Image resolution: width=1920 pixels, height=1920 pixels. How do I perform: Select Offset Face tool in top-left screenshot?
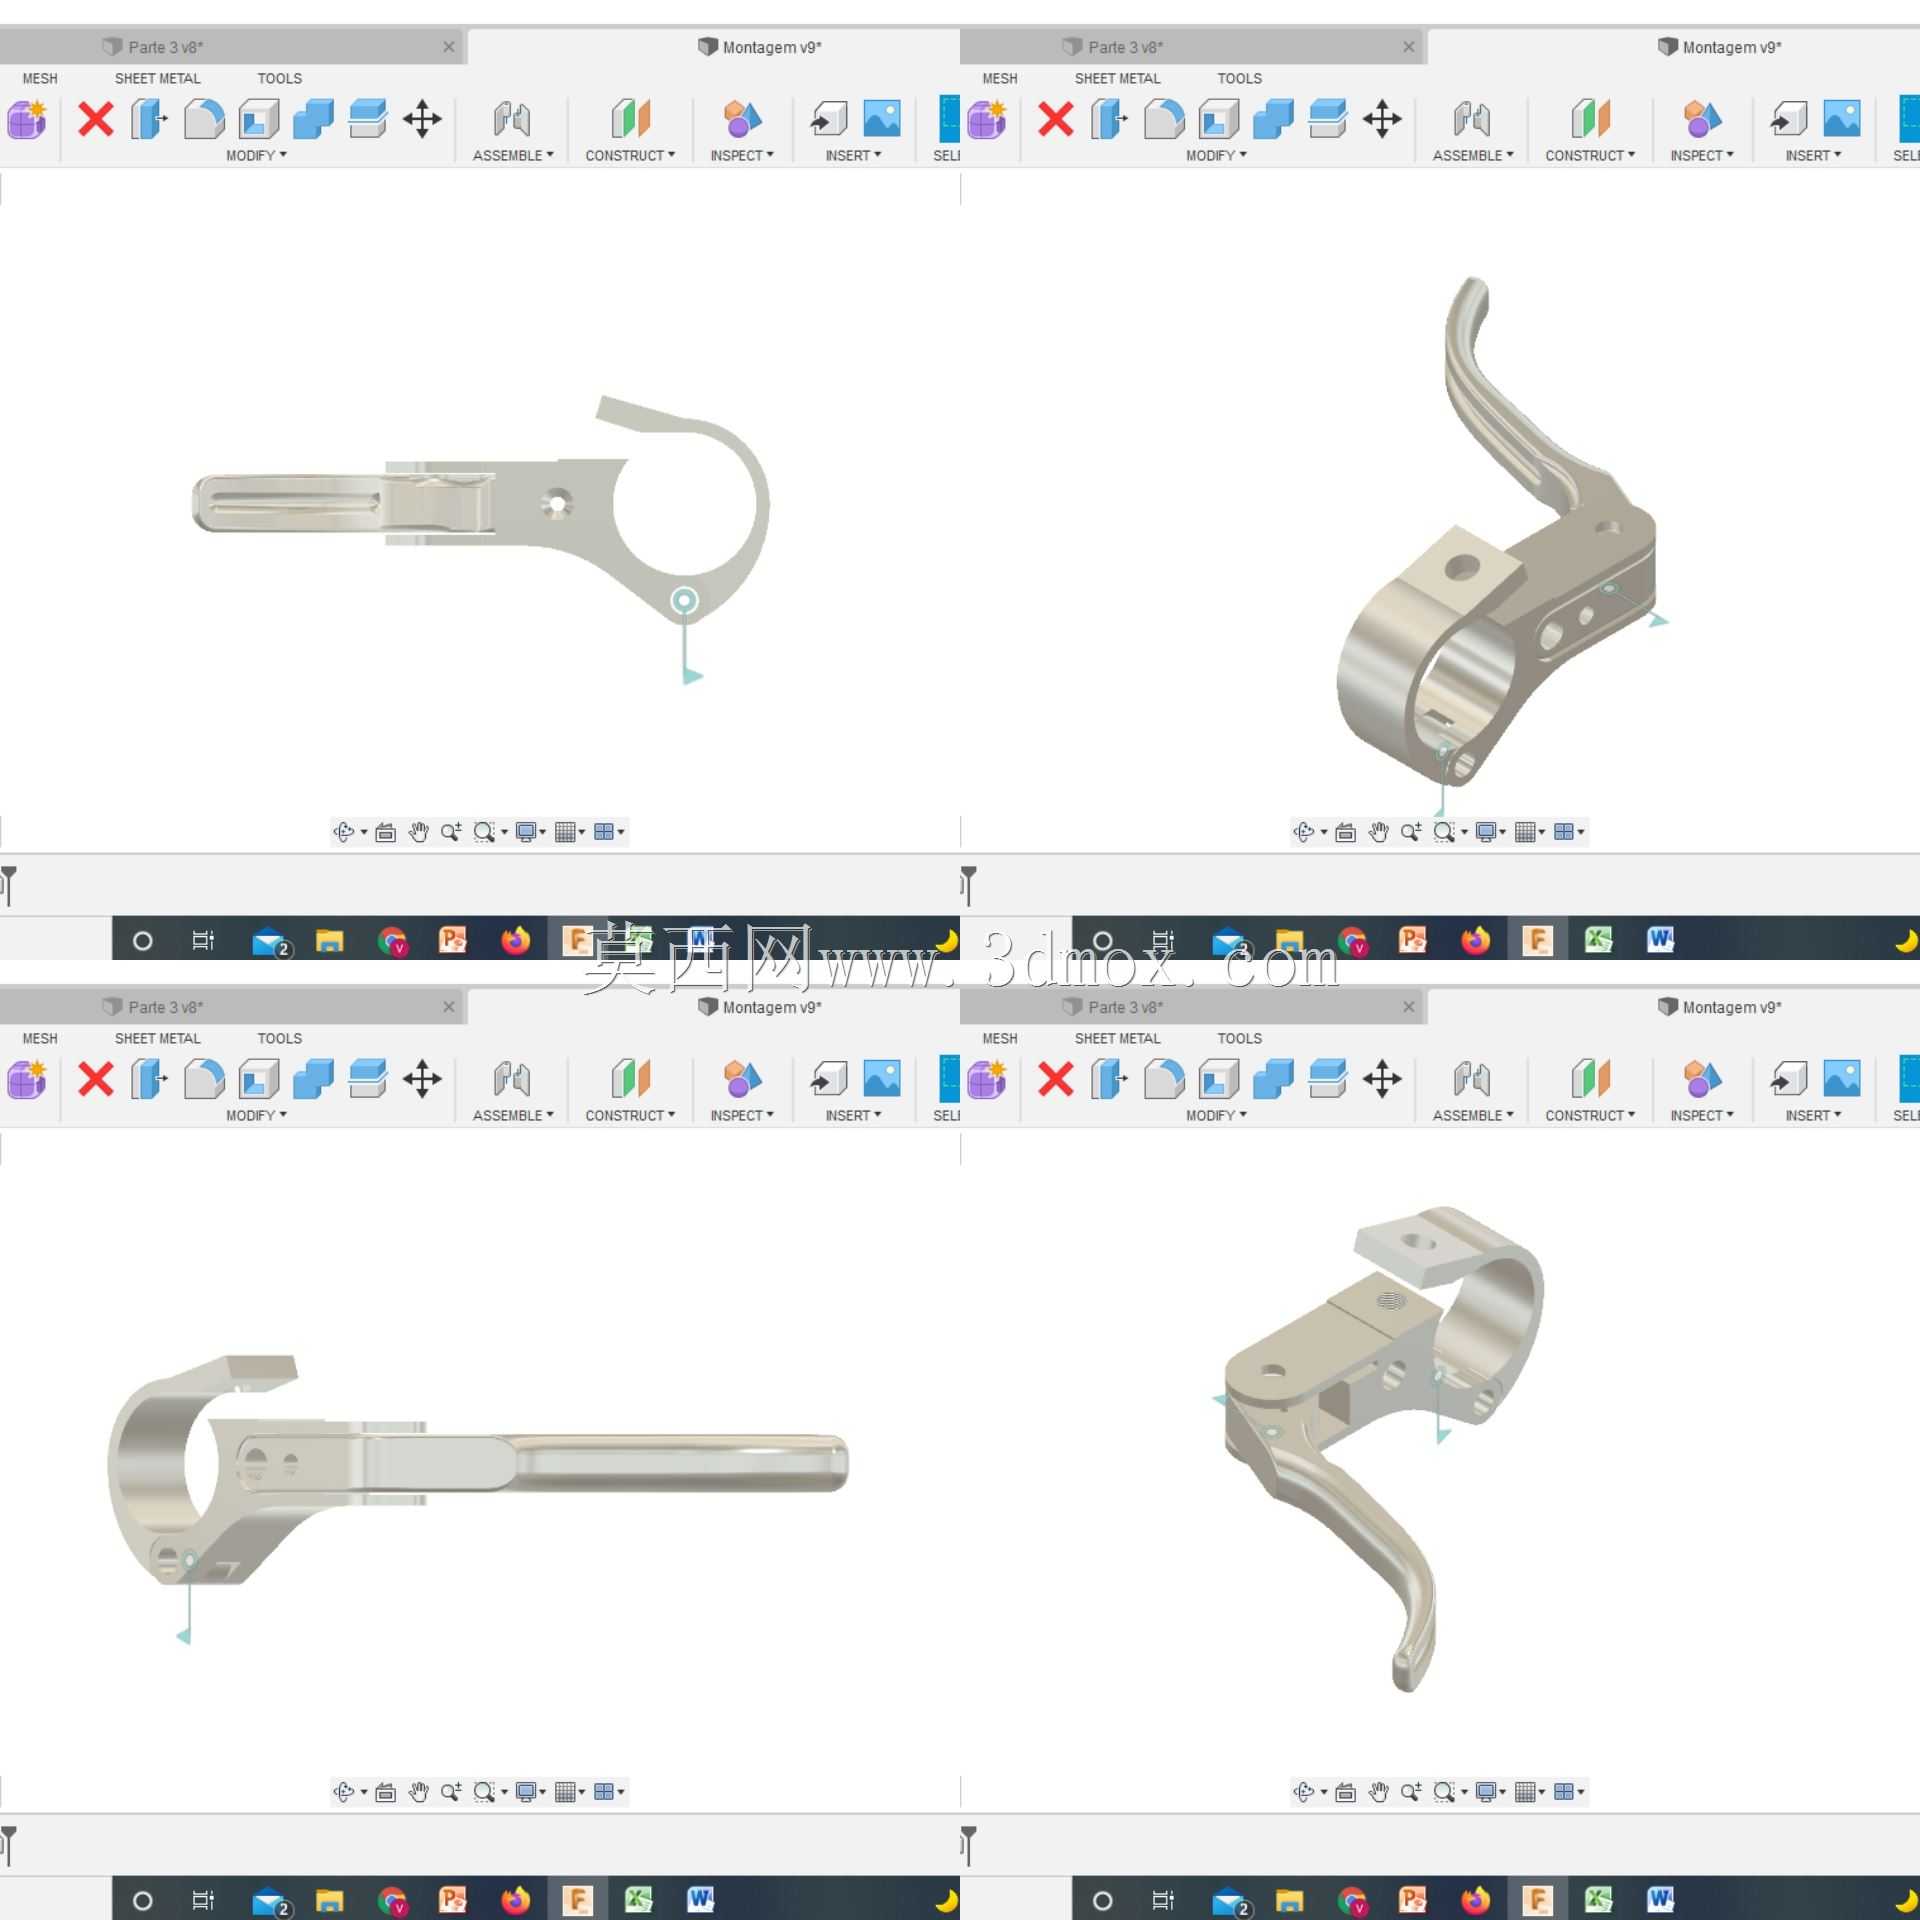point(368,119)
